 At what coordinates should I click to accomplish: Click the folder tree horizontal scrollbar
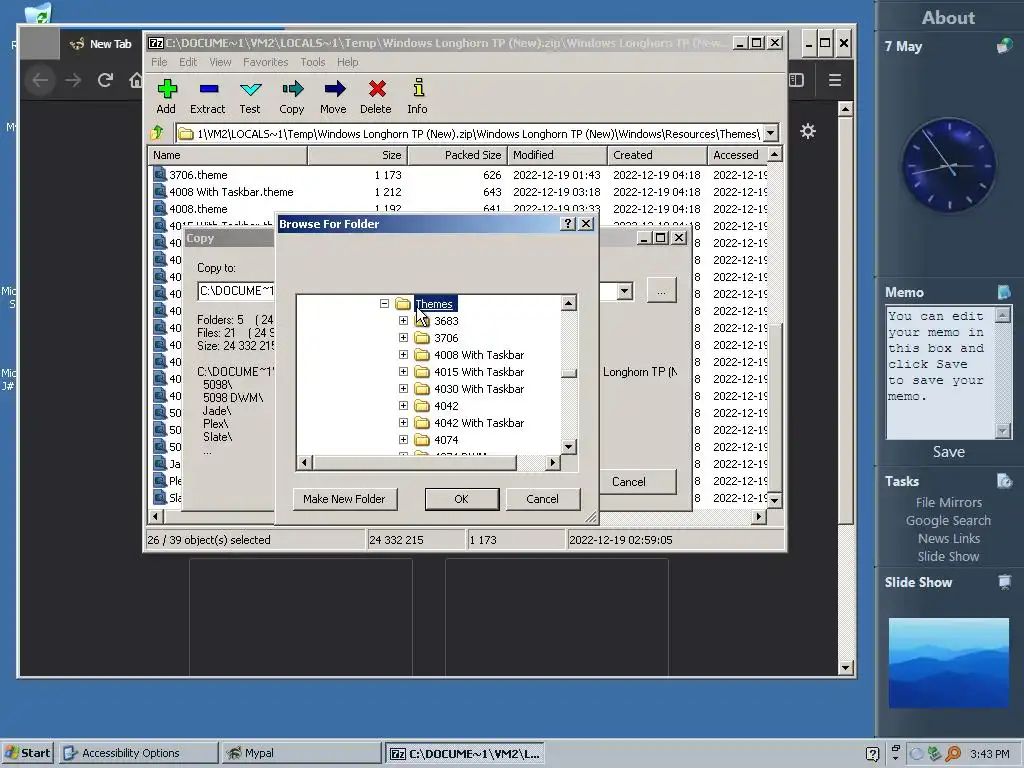click(x=428, y=463)
